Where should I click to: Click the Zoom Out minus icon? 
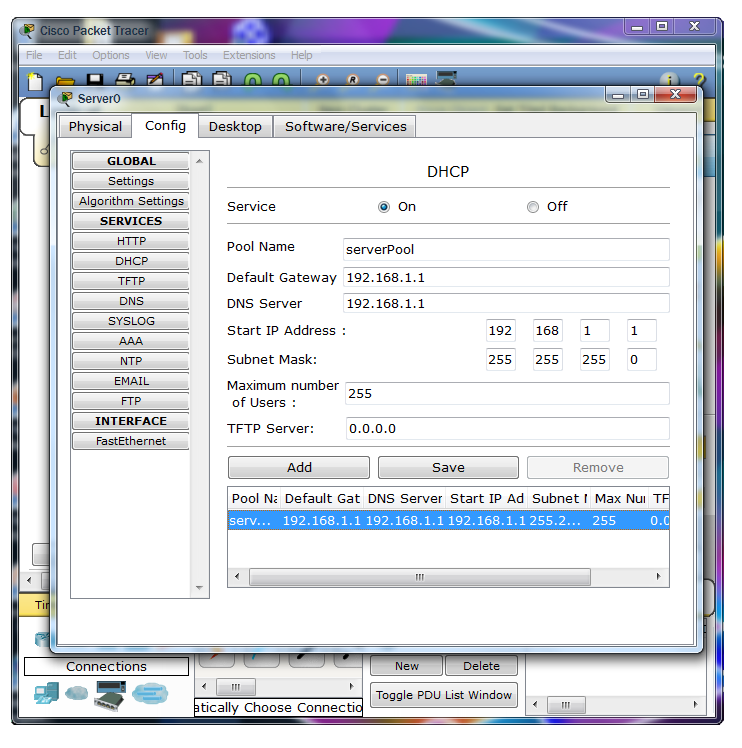point(383,79)
